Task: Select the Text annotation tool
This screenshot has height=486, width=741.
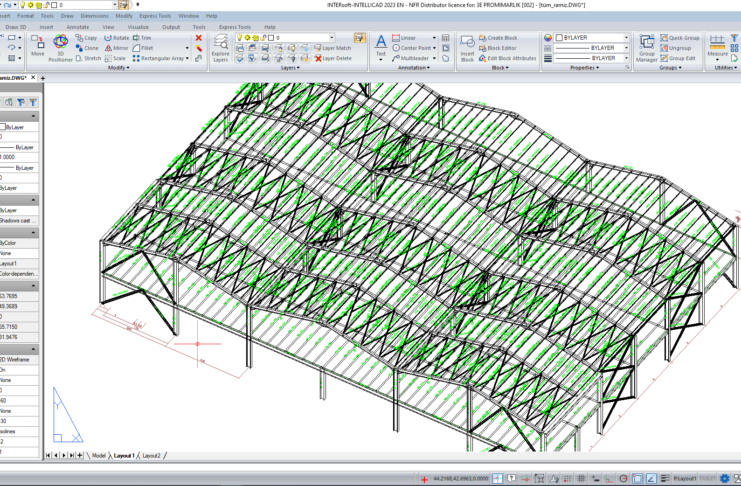Action: point(380,45)
